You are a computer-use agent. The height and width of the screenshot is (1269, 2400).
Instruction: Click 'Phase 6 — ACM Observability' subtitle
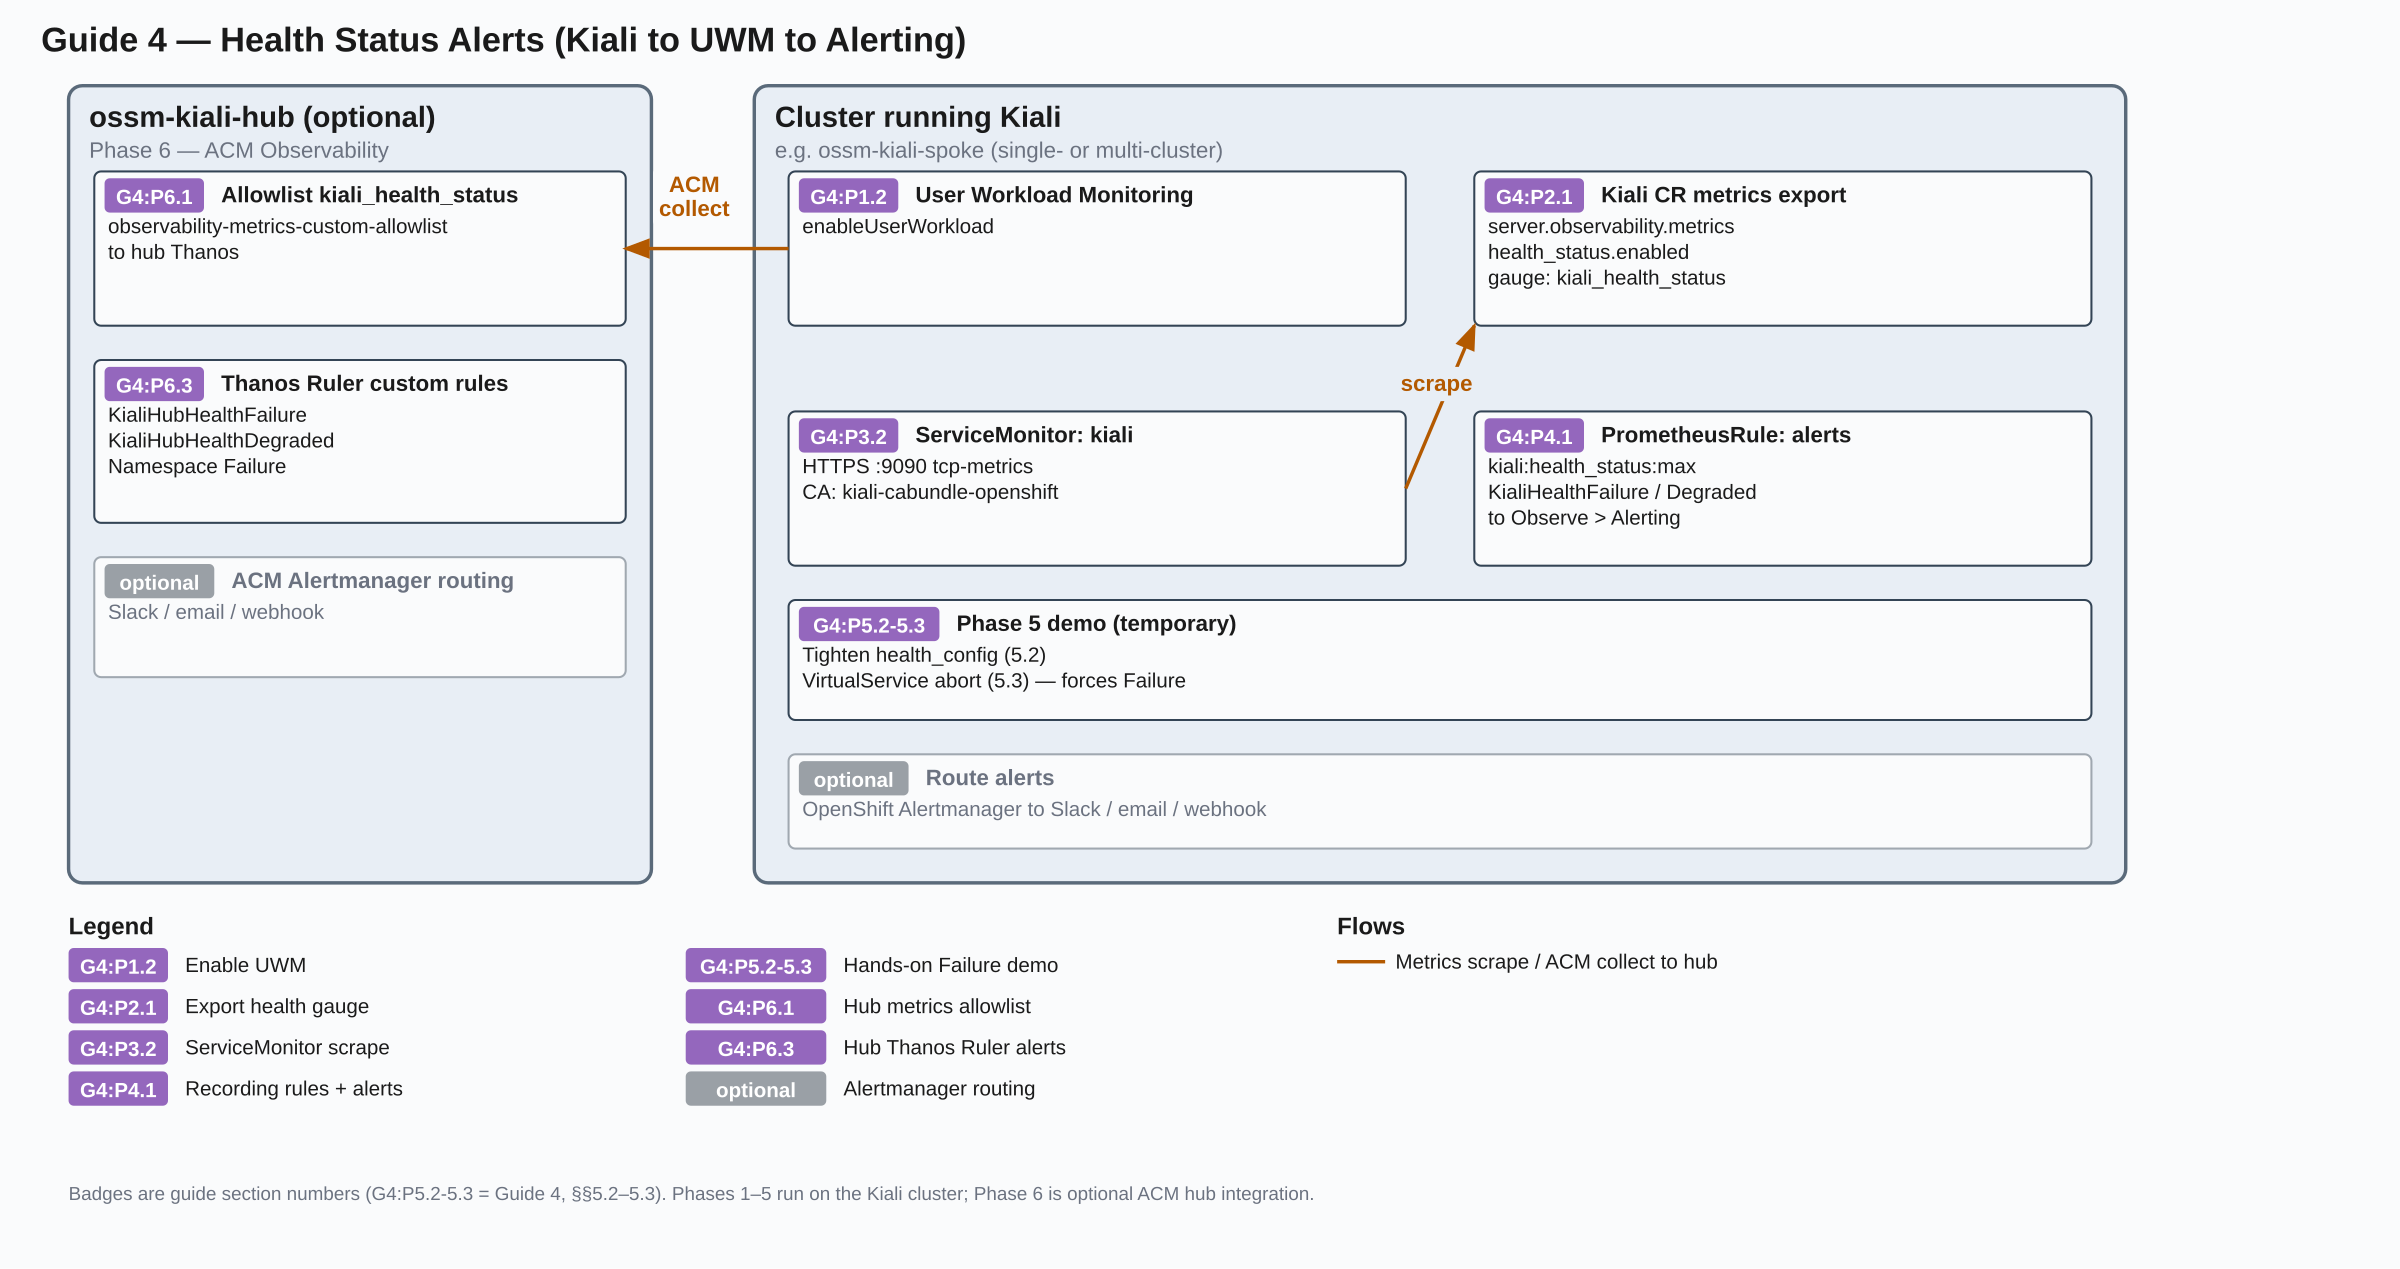238,151
